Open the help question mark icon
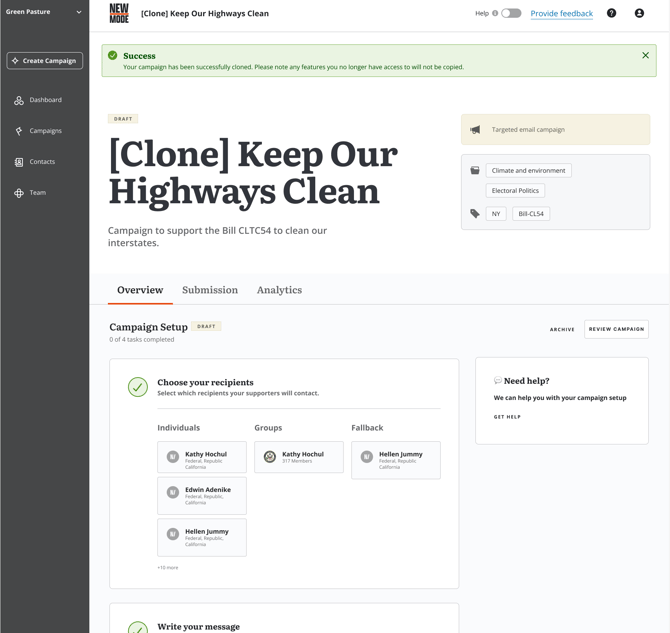This screenshot has width=670, height=633. [611, 13]
